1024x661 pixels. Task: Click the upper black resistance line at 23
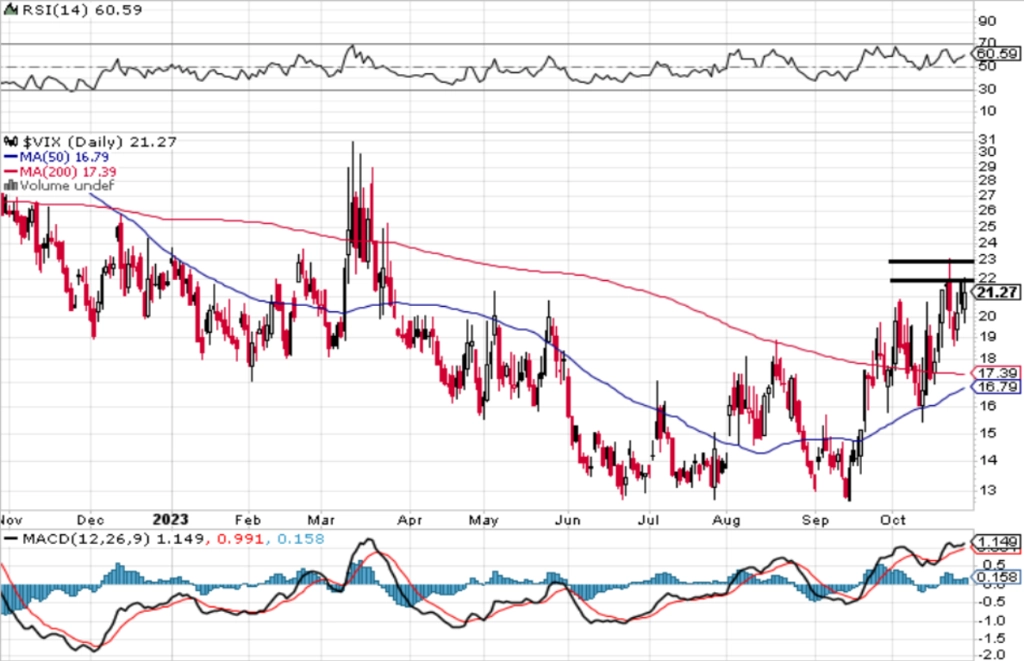(931, 261)
